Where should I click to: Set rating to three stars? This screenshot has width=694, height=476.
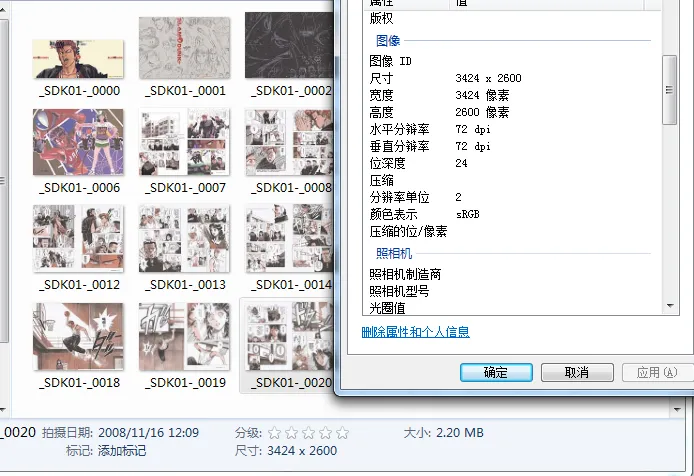(x=308, y=433)
